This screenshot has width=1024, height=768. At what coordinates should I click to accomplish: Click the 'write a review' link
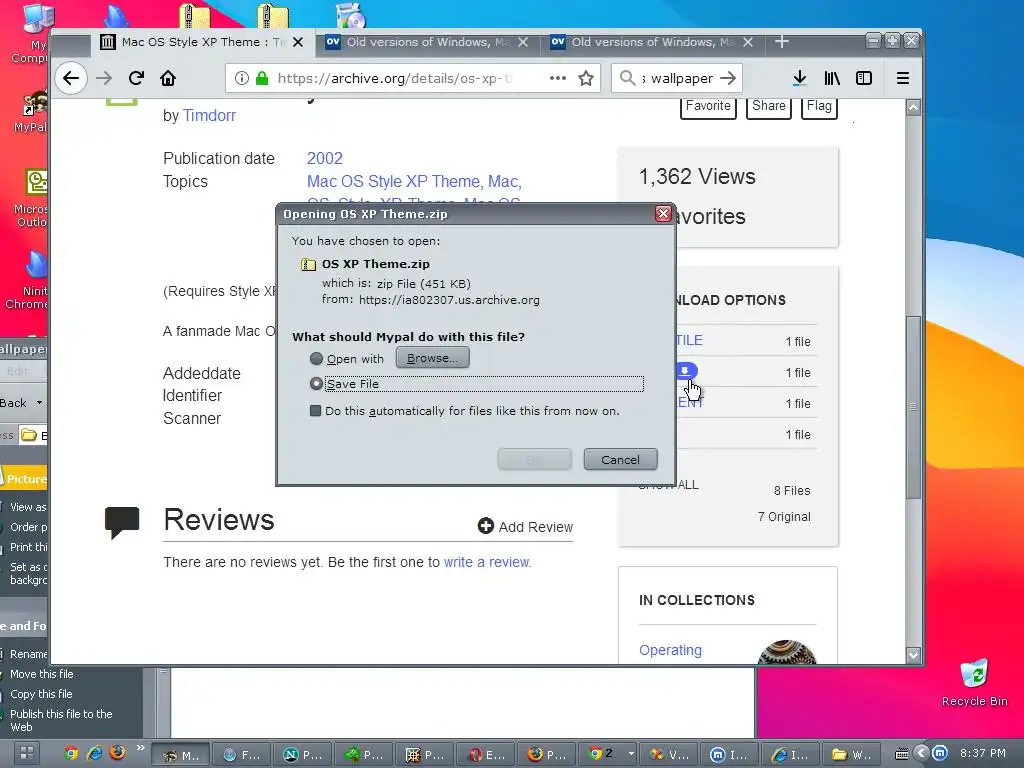pyautogui.click(x=487, y=562)
